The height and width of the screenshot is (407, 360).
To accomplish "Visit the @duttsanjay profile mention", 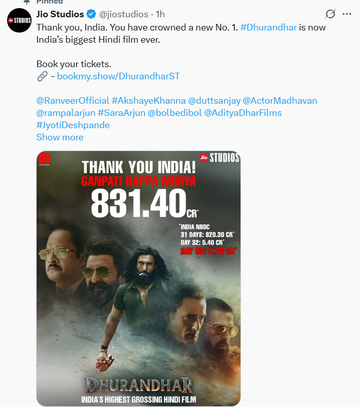I will 214,101.
